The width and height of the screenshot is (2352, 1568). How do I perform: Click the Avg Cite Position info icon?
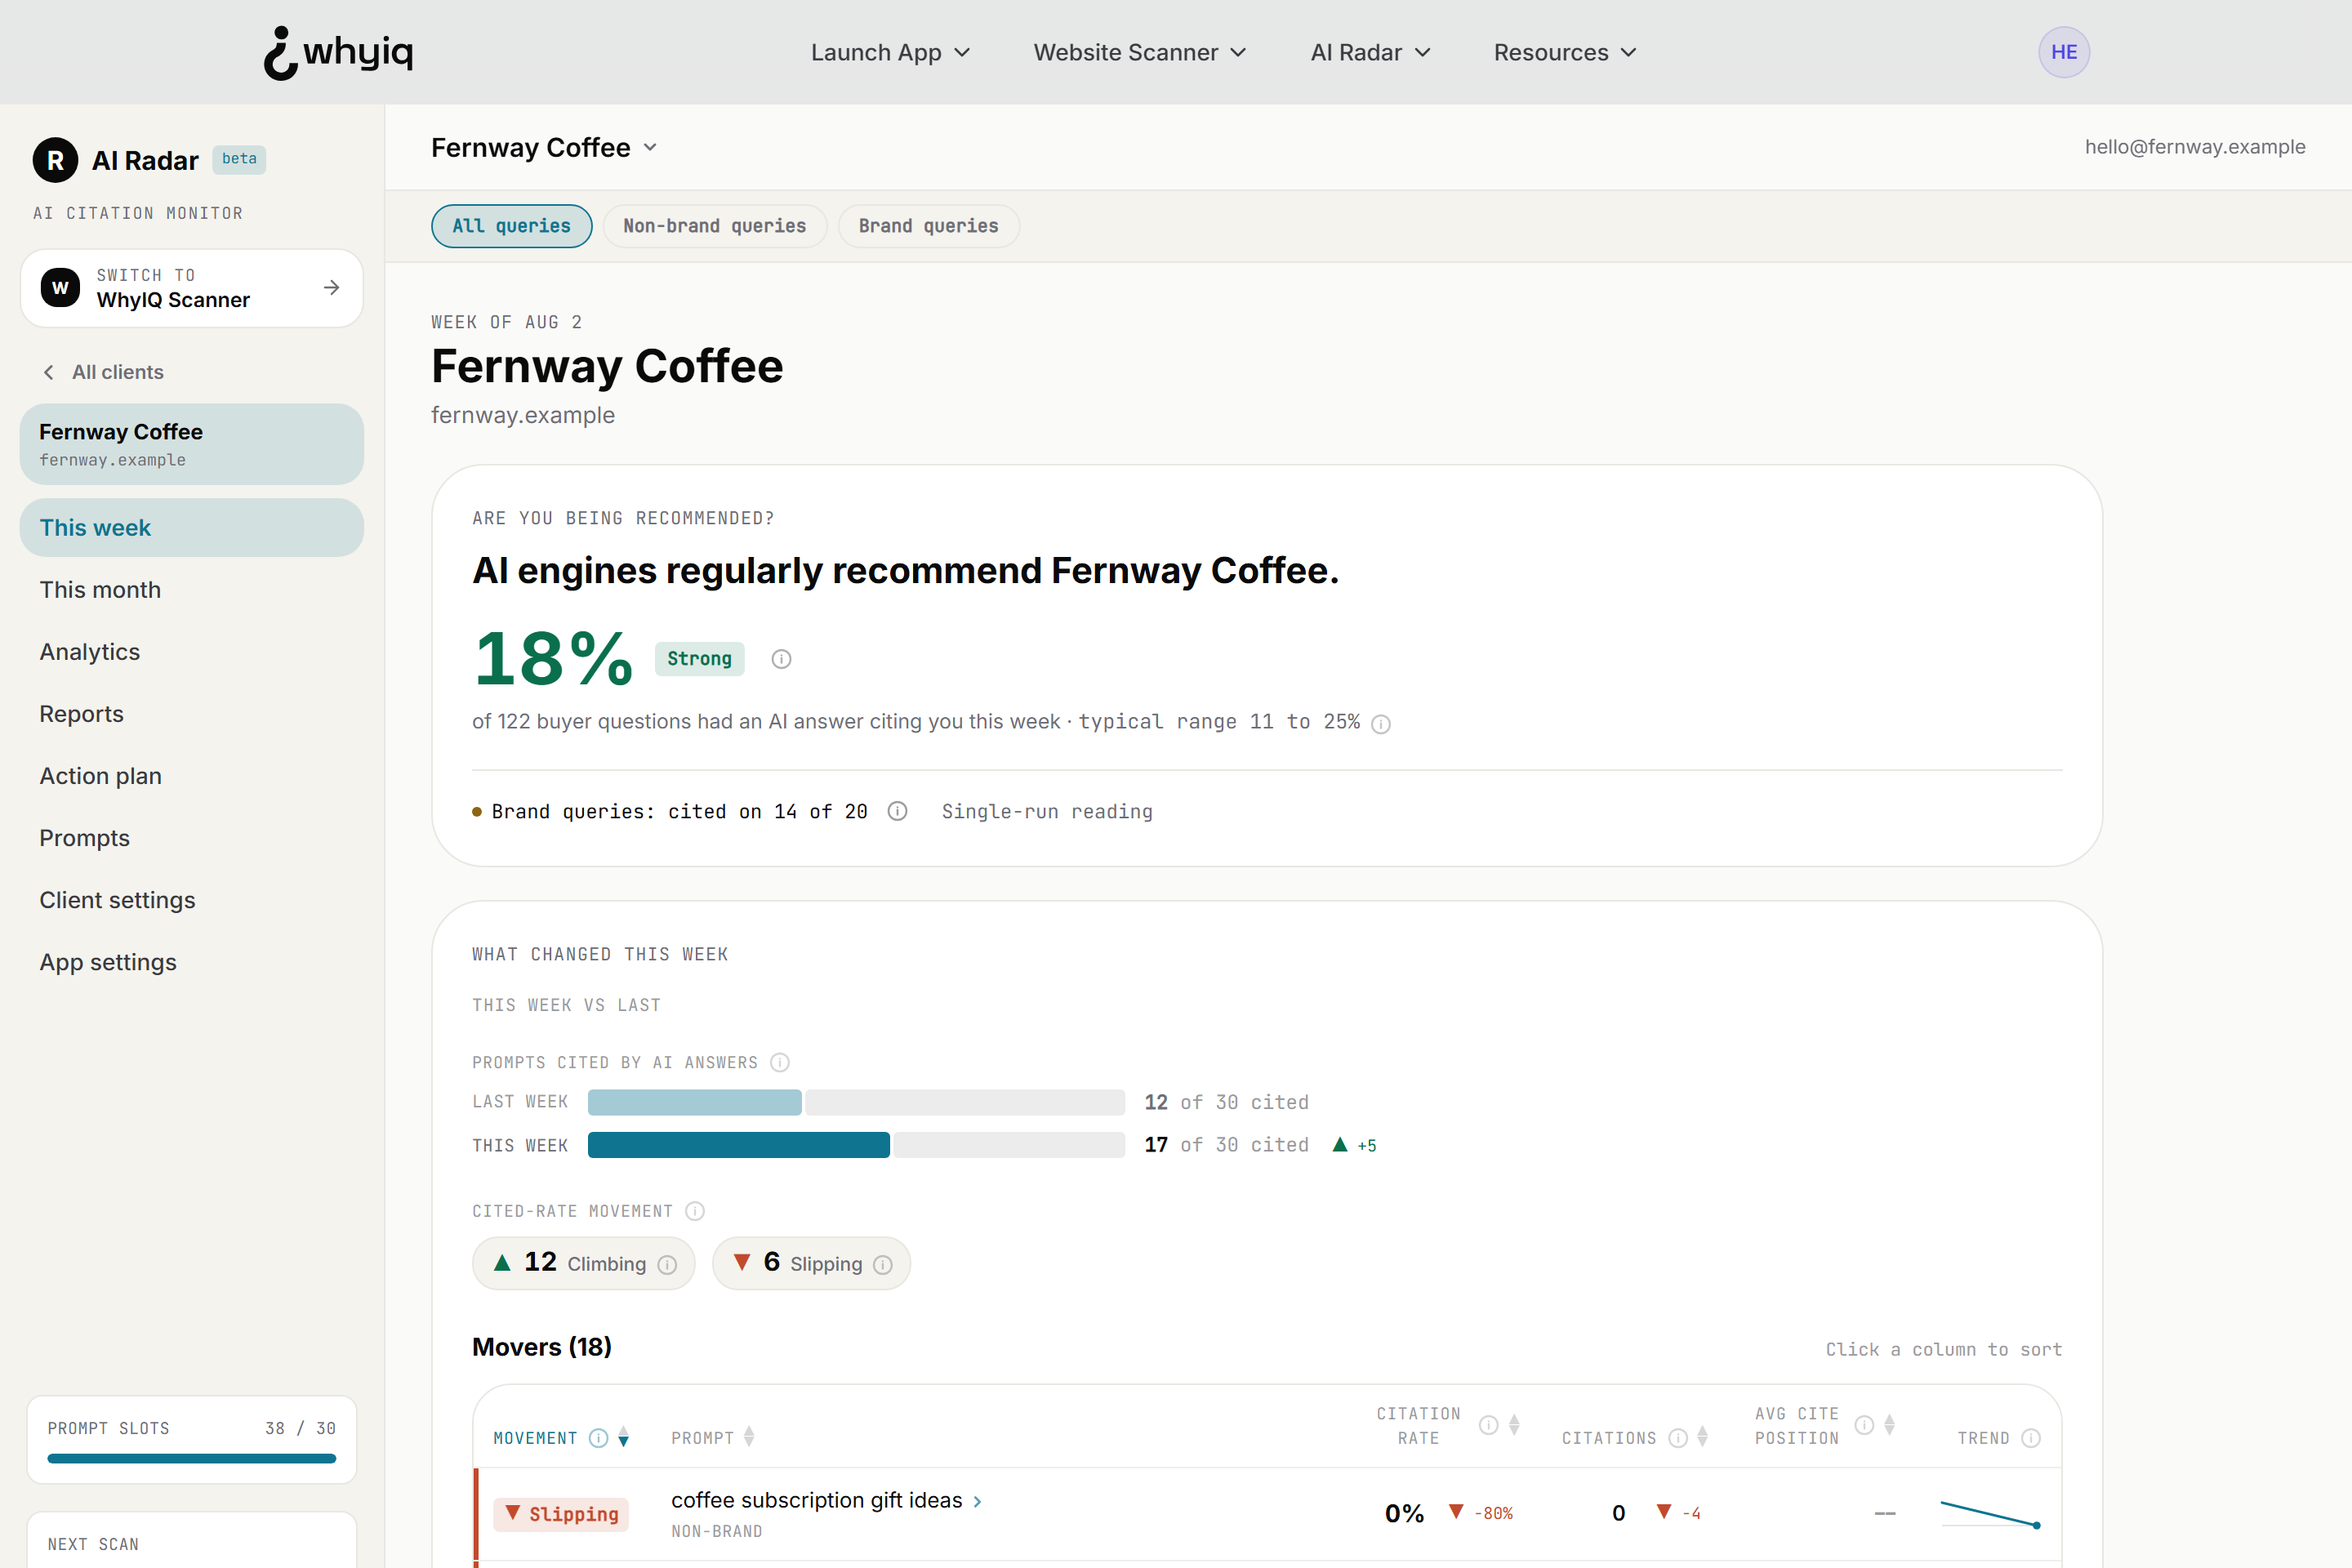[1864, 1425]
